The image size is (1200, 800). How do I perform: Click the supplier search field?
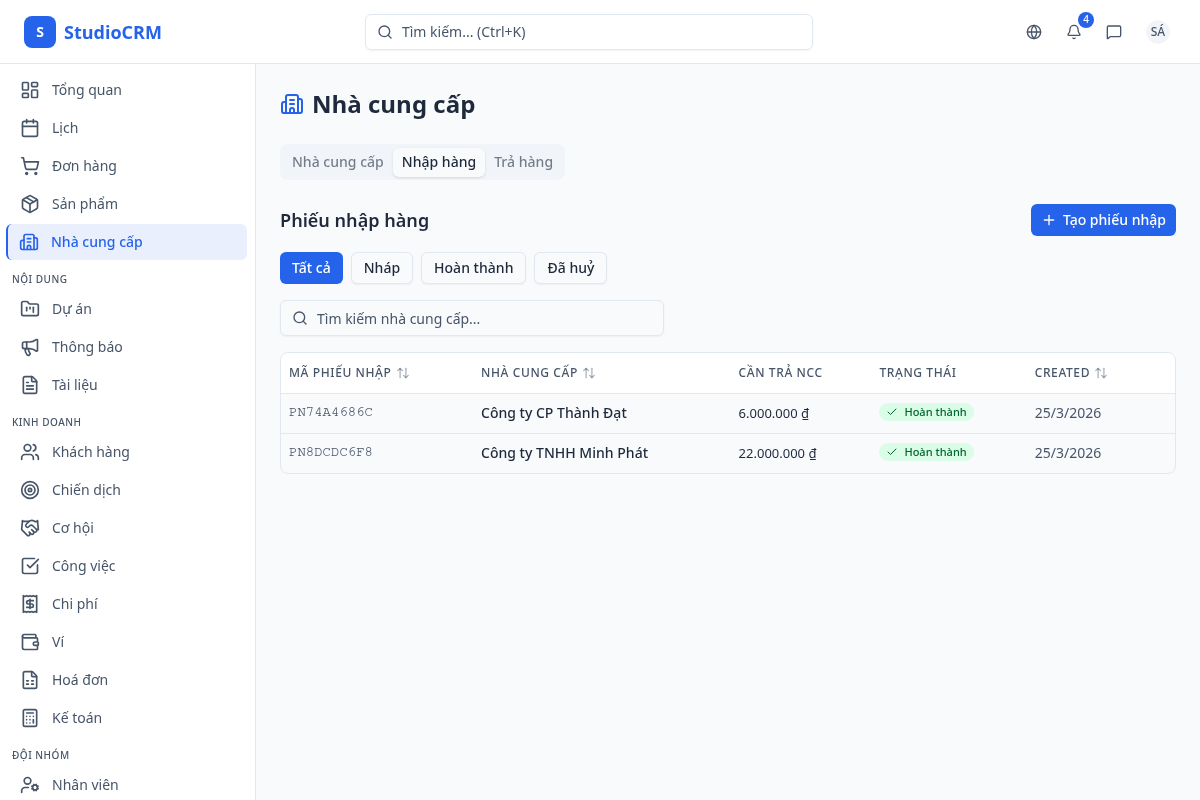[472, 318]
